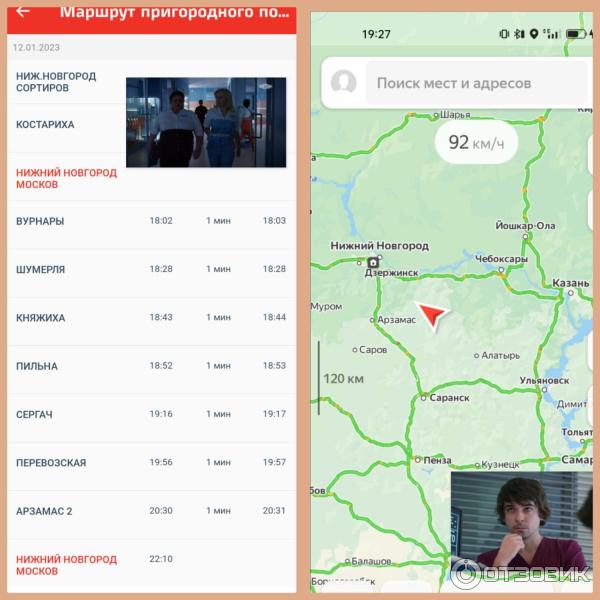Tap the video thumbnail with two people walking
Viewport: 600px width, 600px height.
(x=206, y=122)
